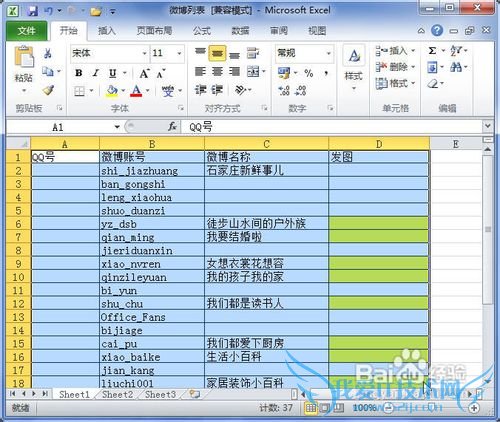Viewport: 500px width, 422px height.
Task: Click the Find and Select binoculars icon
Action: click(456, 67)
